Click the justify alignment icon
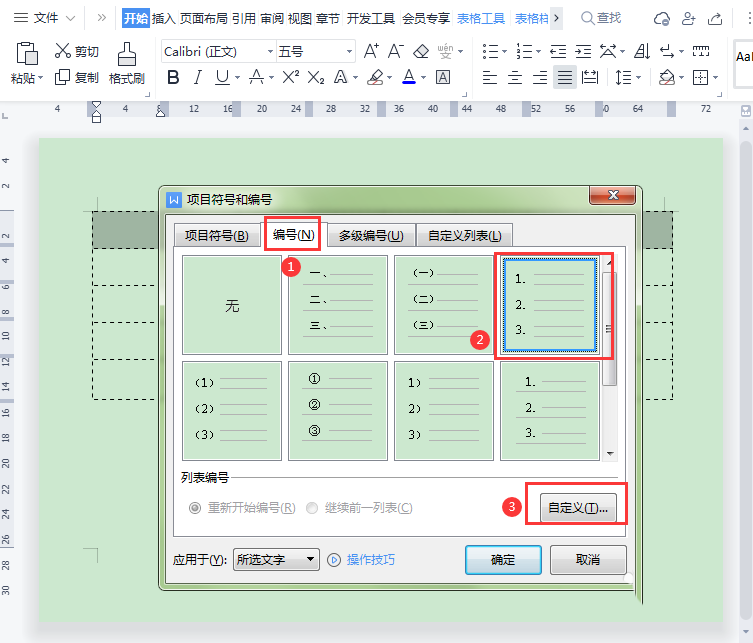 [565, 77]
